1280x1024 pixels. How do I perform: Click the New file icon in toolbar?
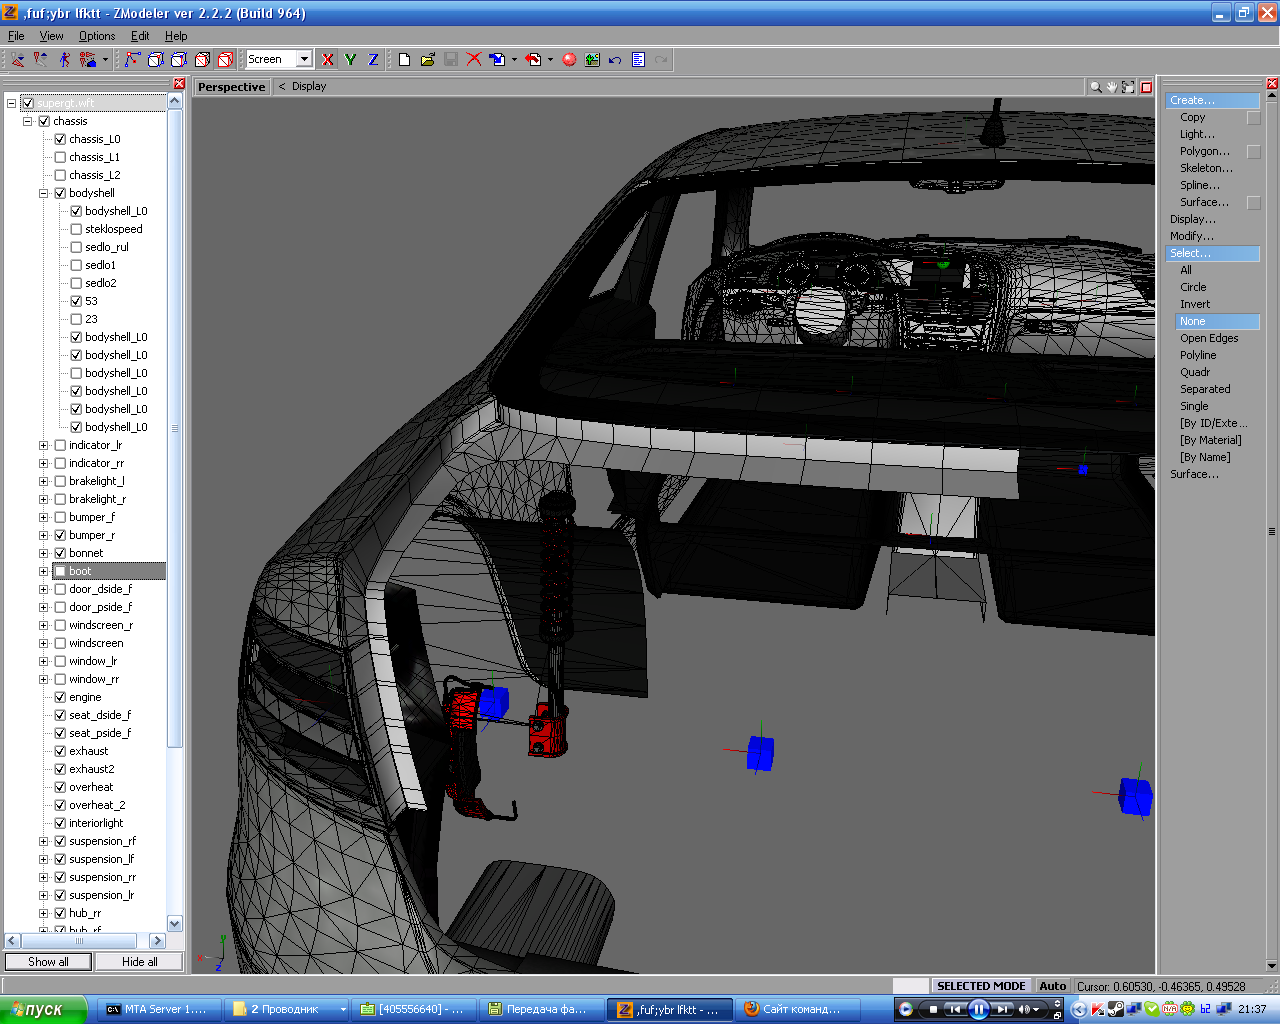(404, 60)
